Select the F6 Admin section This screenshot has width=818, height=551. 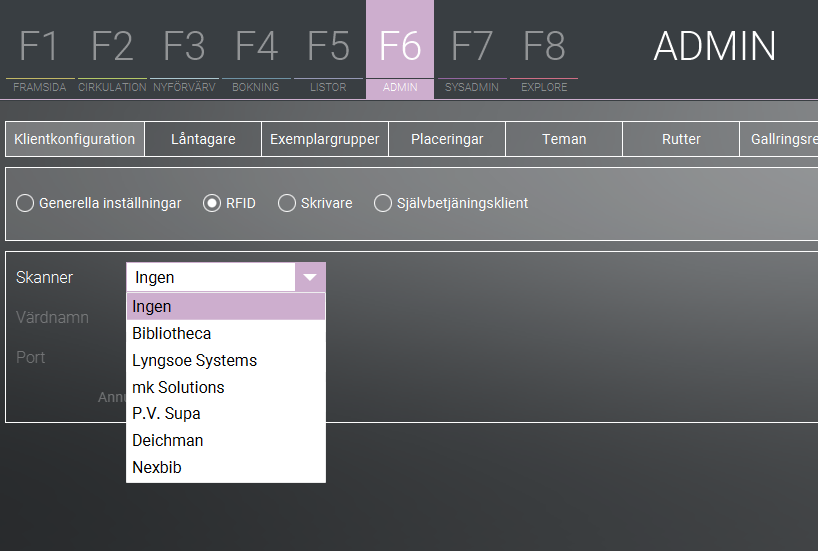point(400,50)
